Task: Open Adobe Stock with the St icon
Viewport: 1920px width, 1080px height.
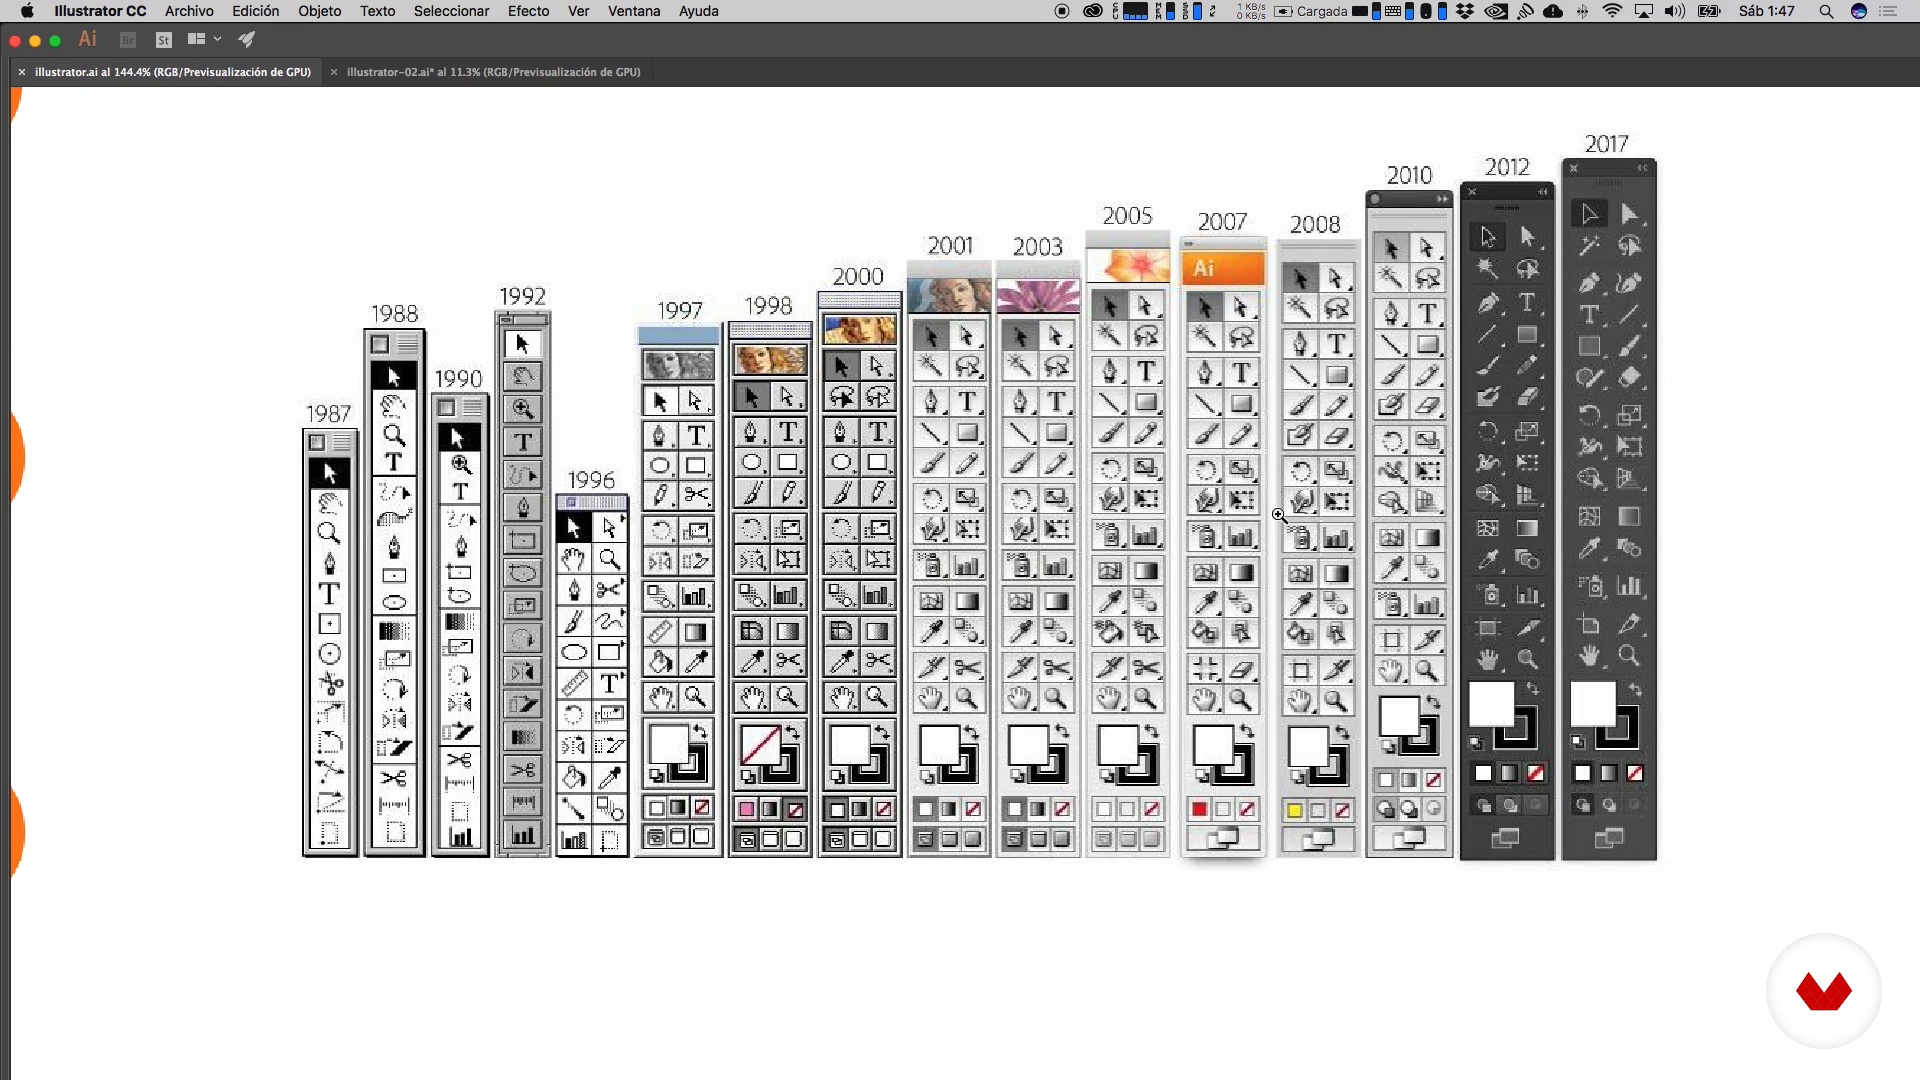Action: click(x=164, y=40)
